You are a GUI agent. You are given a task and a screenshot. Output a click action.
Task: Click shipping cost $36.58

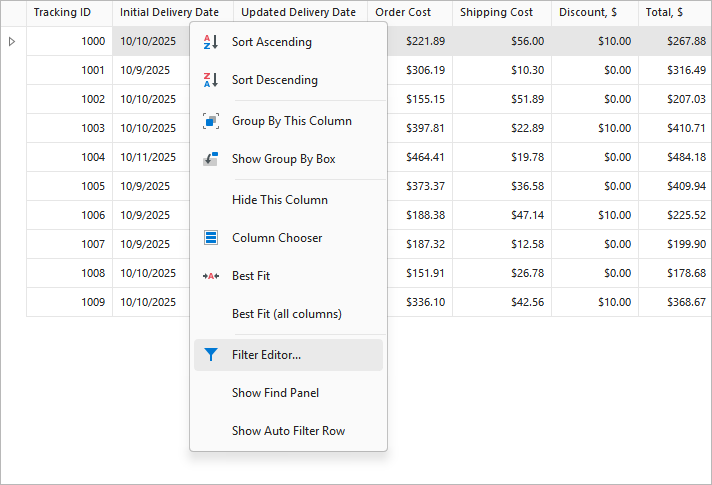coord(502,186)
